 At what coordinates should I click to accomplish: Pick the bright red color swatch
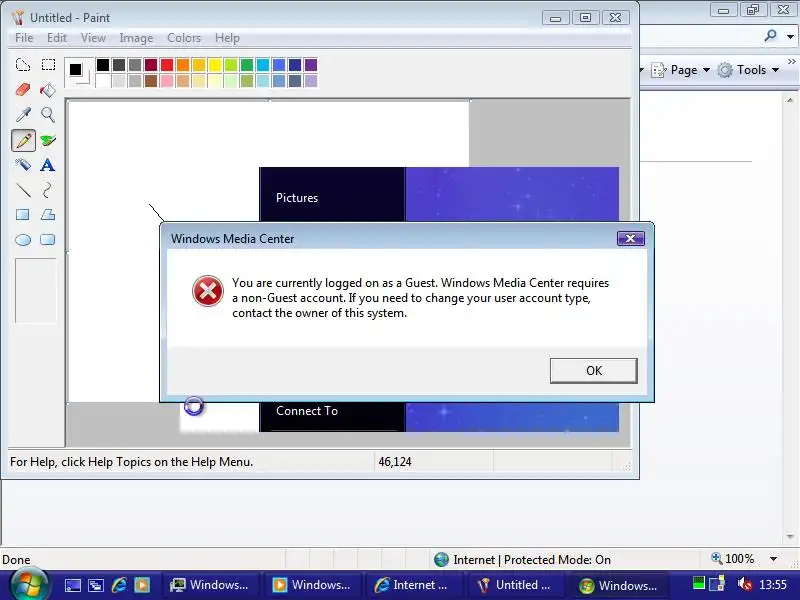point(167,65)
